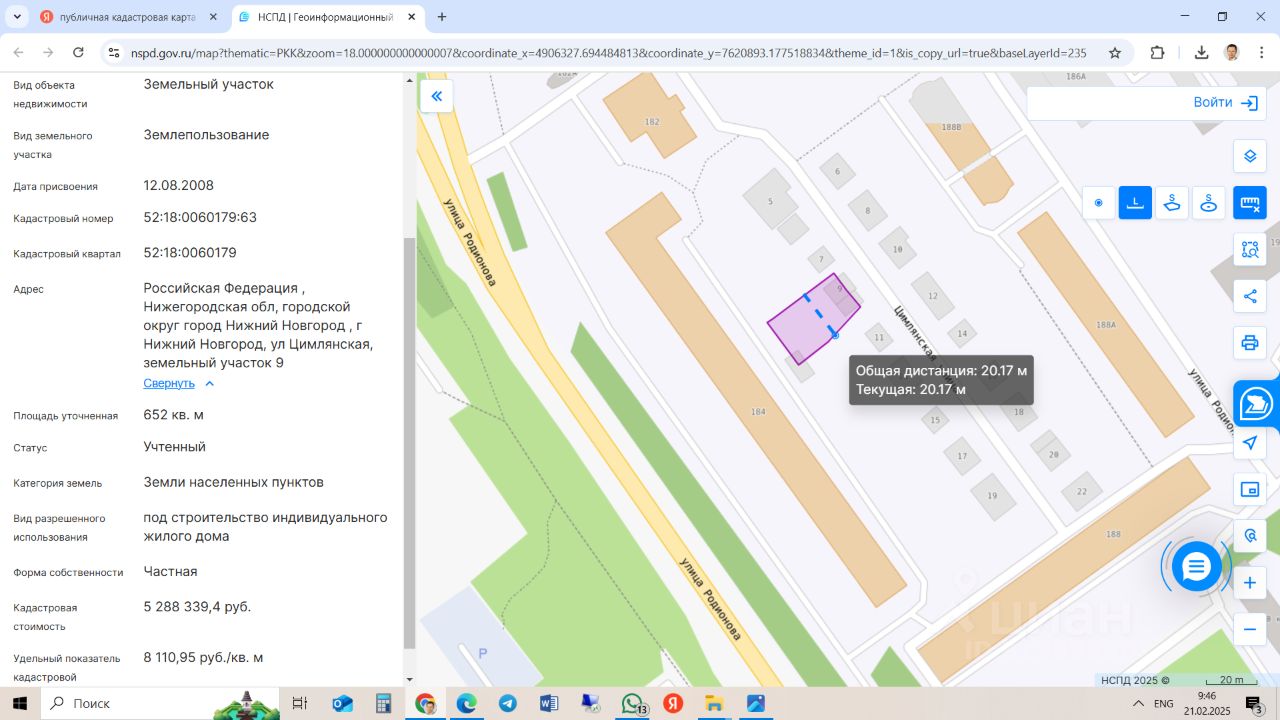Zoom out of the map
1280x720 pixels.
(x=1249, y=630)
